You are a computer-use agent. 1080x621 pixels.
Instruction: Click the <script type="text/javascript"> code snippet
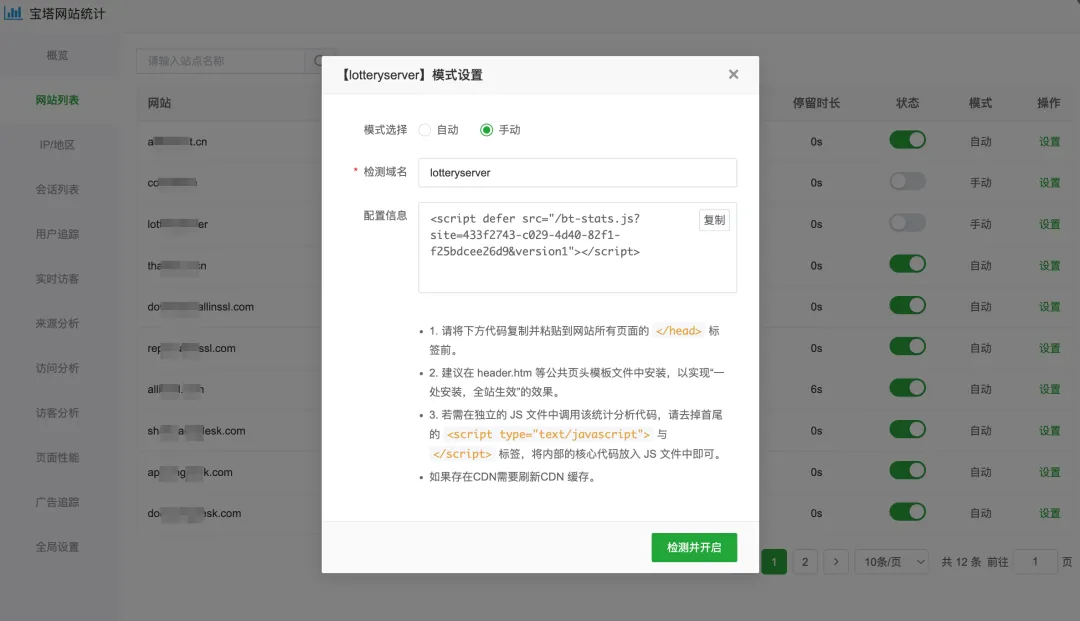coord(548,434)
